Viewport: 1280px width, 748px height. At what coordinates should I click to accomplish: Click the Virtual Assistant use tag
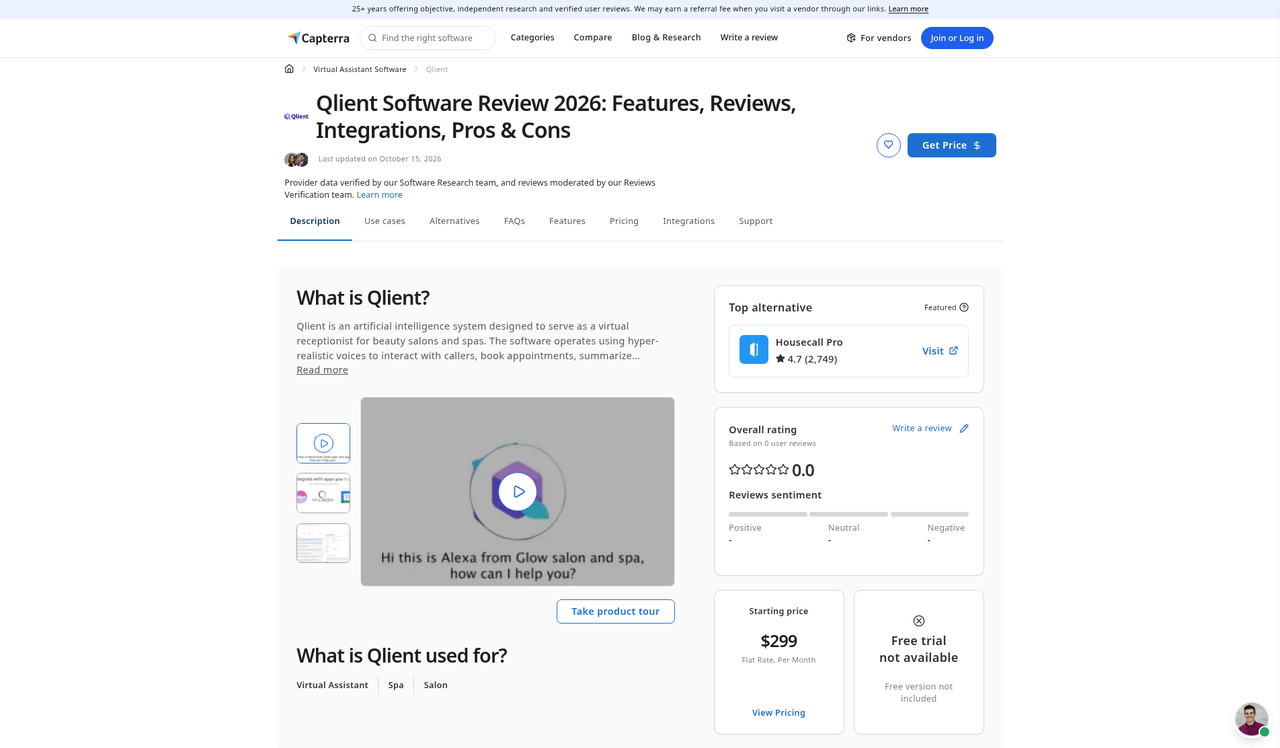coord(332,685)
